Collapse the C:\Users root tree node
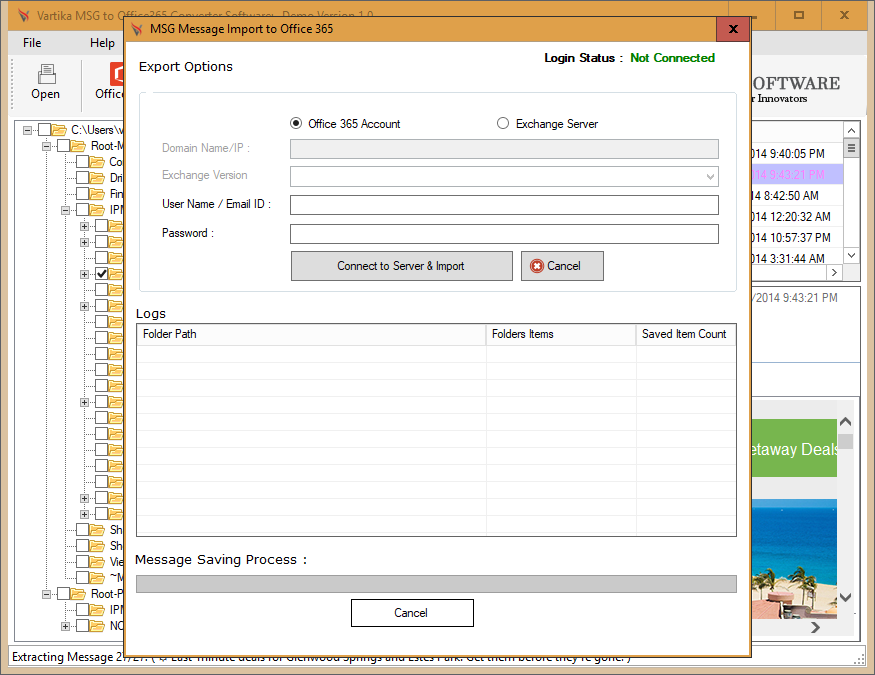875x675 pixels. pos(27,131)
